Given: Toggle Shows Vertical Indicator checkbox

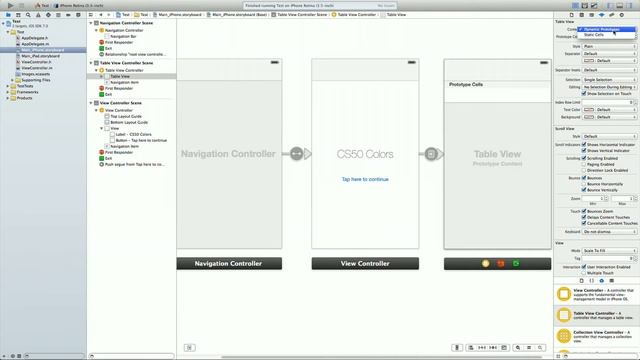Looking at the screenshot, I should (584, 151).
